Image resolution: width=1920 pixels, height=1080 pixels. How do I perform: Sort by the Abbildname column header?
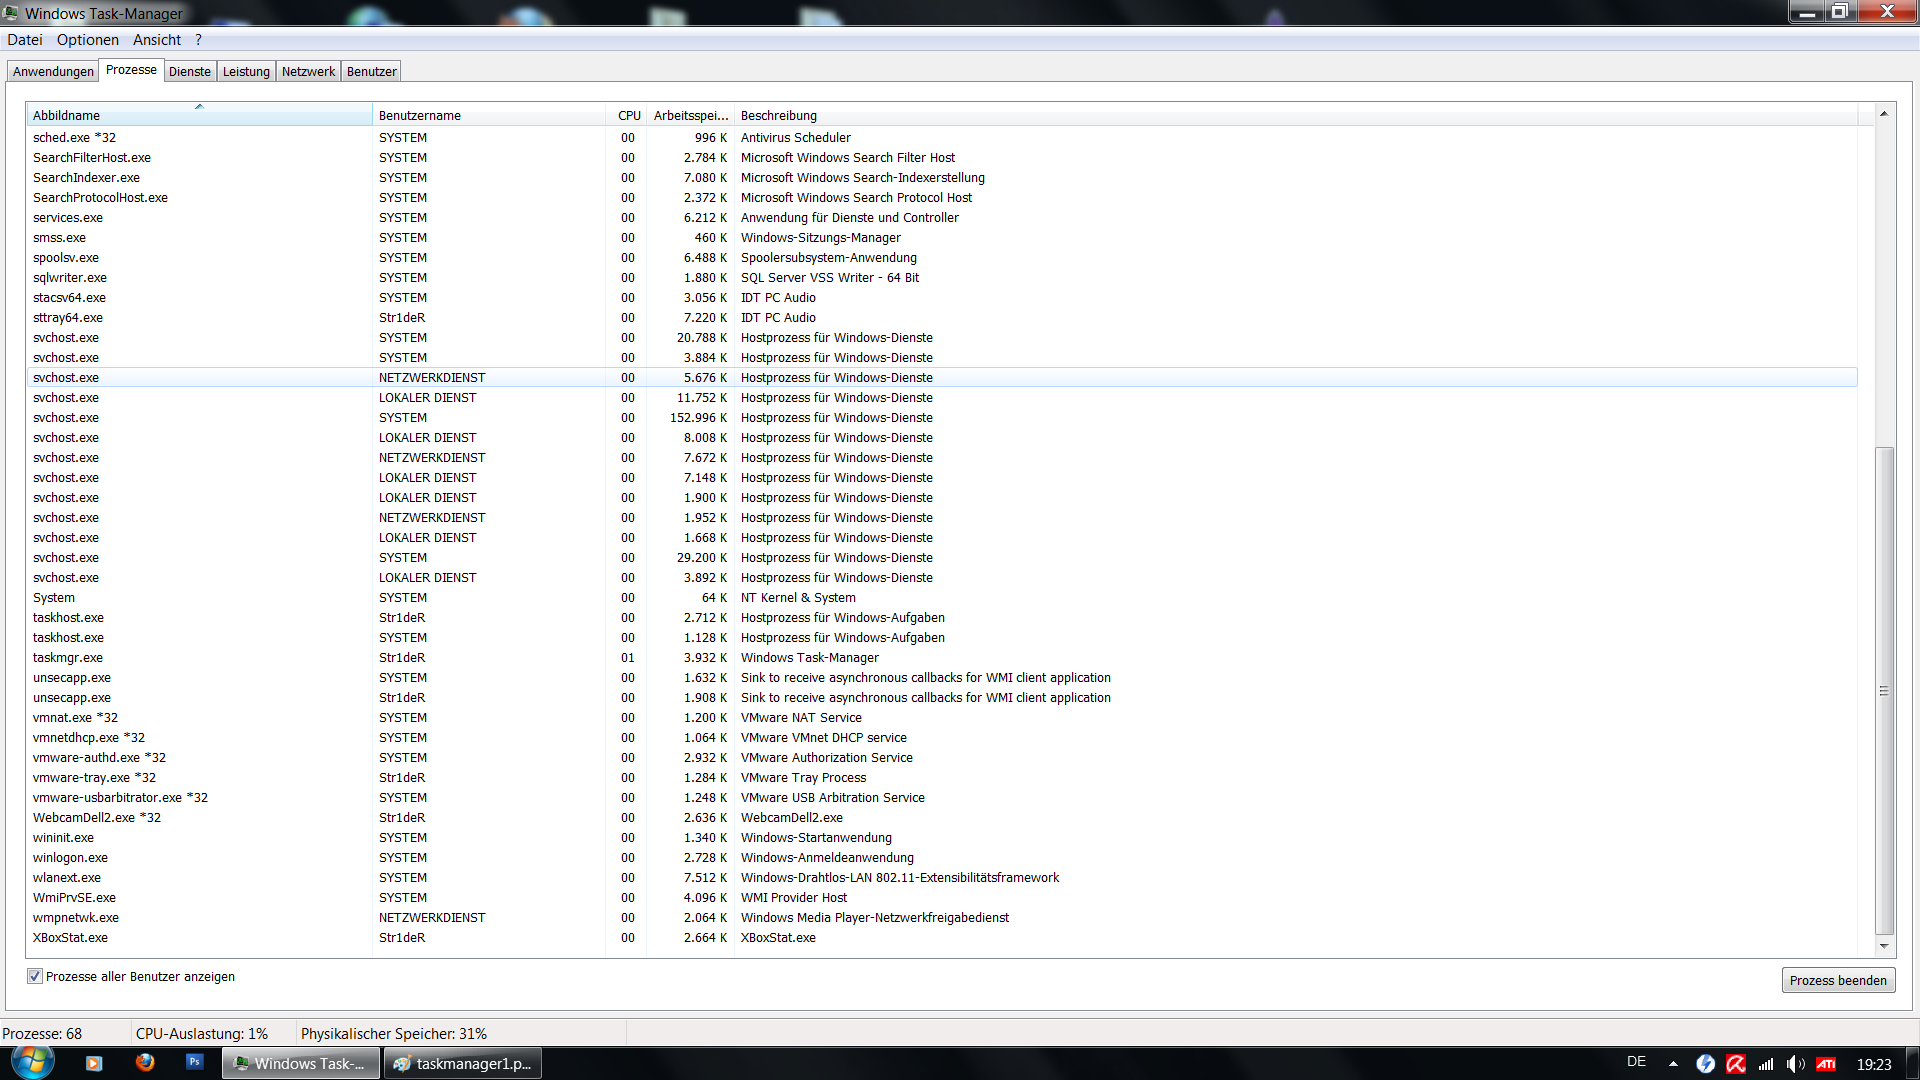point(199,115)
